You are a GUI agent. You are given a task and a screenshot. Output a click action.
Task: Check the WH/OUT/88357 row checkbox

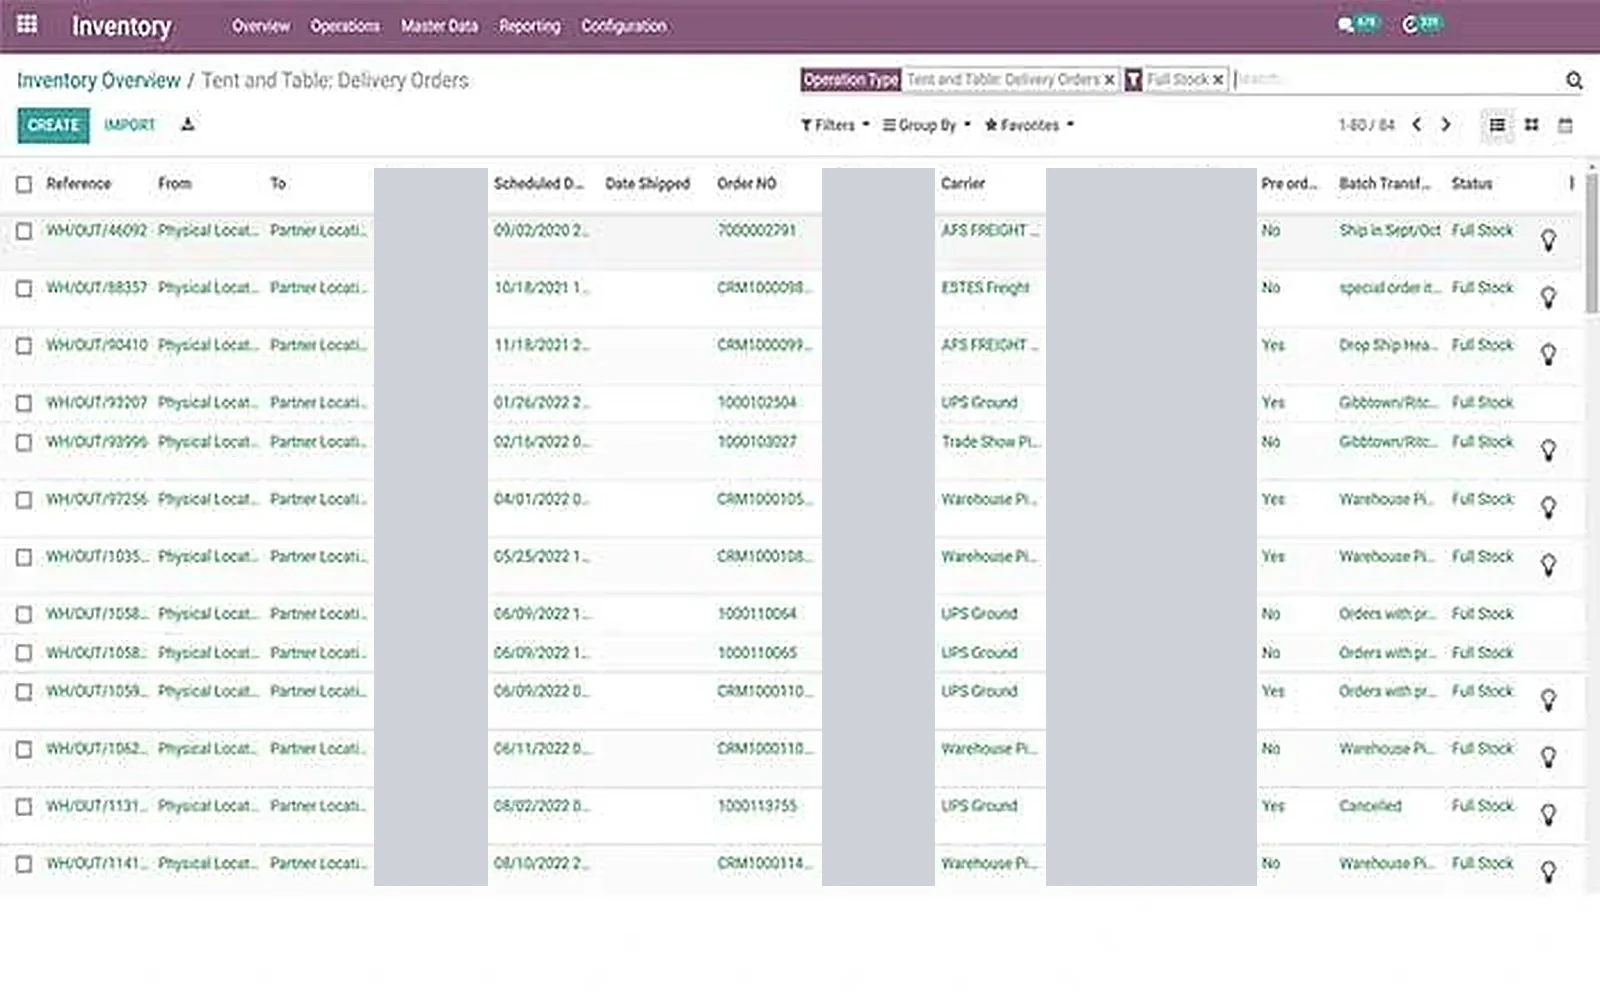coord(24,288)
